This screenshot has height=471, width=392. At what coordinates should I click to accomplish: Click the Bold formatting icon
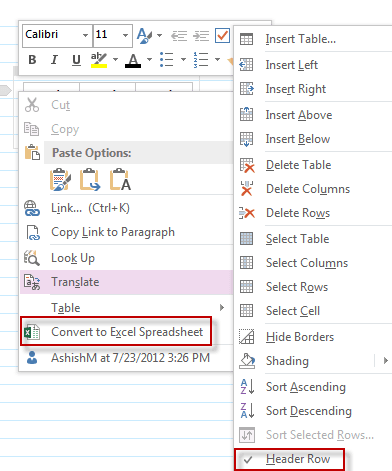[32, 60]
